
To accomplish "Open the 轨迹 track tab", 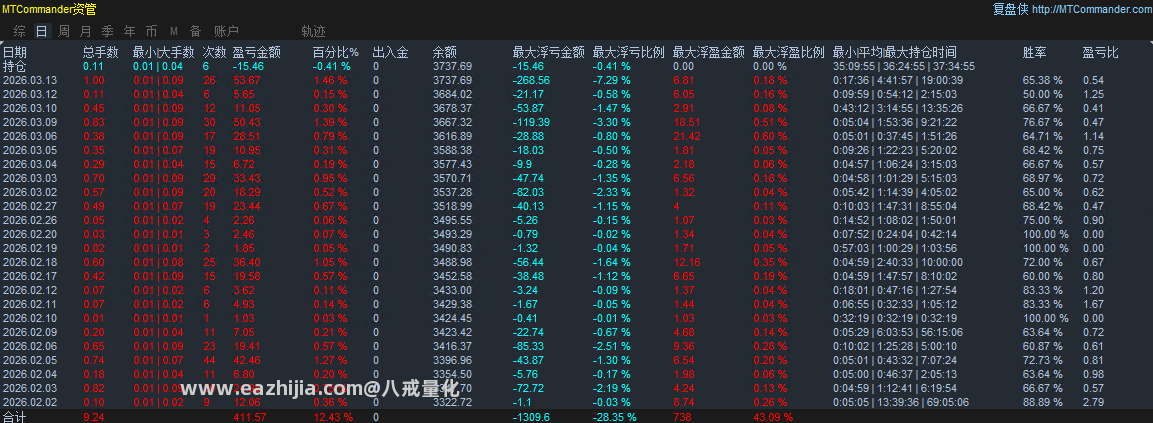I will 313,32.
